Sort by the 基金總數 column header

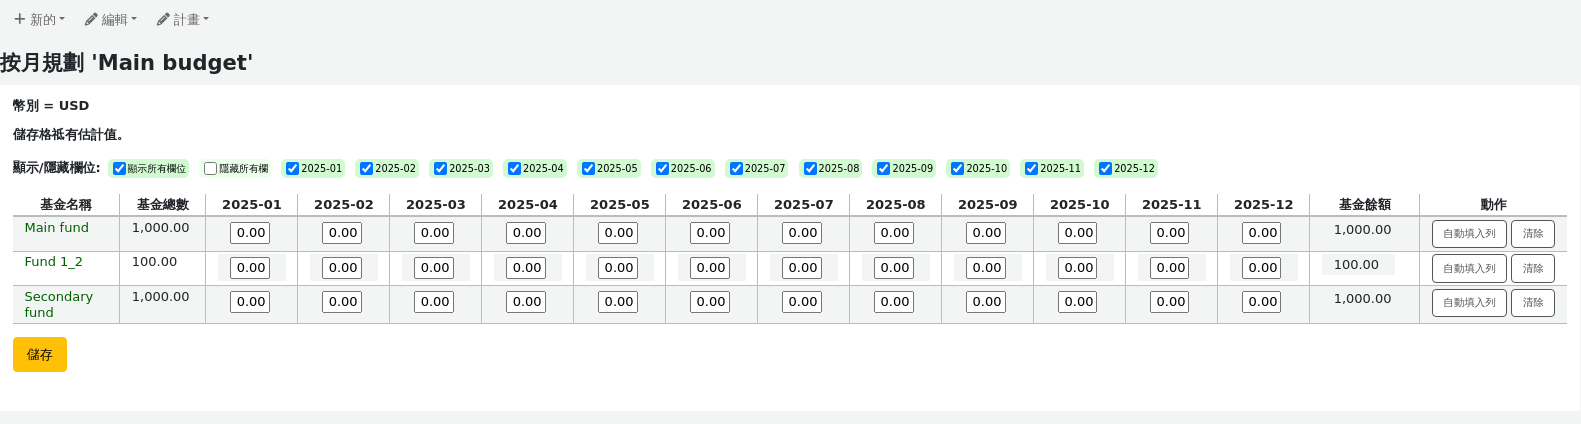tap(163, 204)
